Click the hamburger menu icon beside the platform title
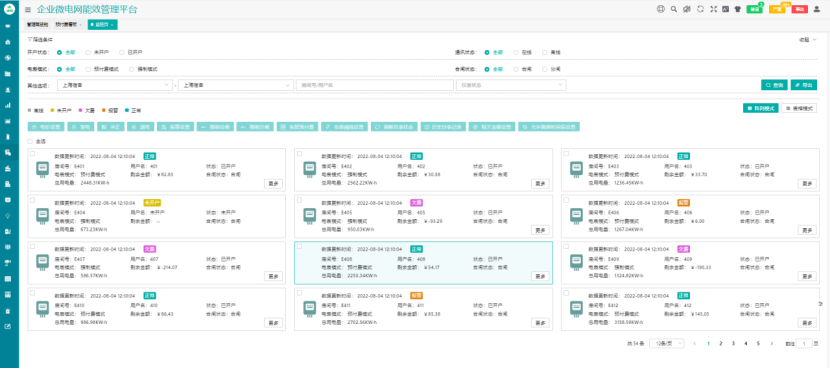This screenshot has height=369, width=830. click(x=28, y=10)
